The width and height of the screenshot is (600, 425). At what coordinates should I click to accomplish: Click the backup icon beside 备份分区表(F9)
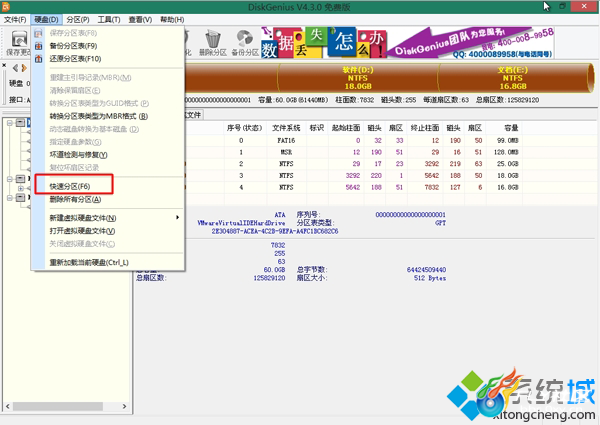tap(38, 46)
